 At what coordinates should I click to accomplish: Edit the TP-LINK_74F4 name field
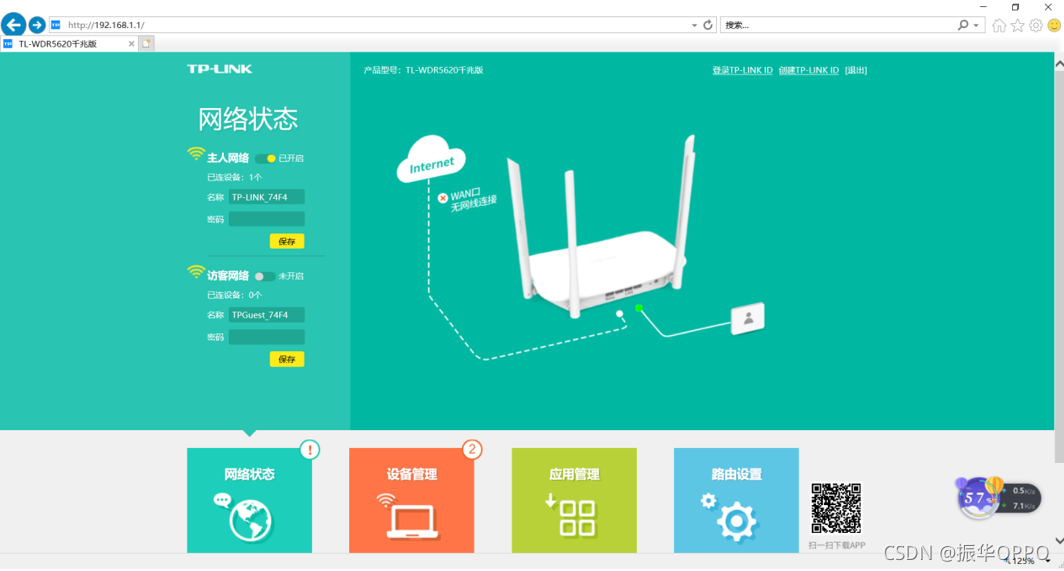[x=266, y=198]
